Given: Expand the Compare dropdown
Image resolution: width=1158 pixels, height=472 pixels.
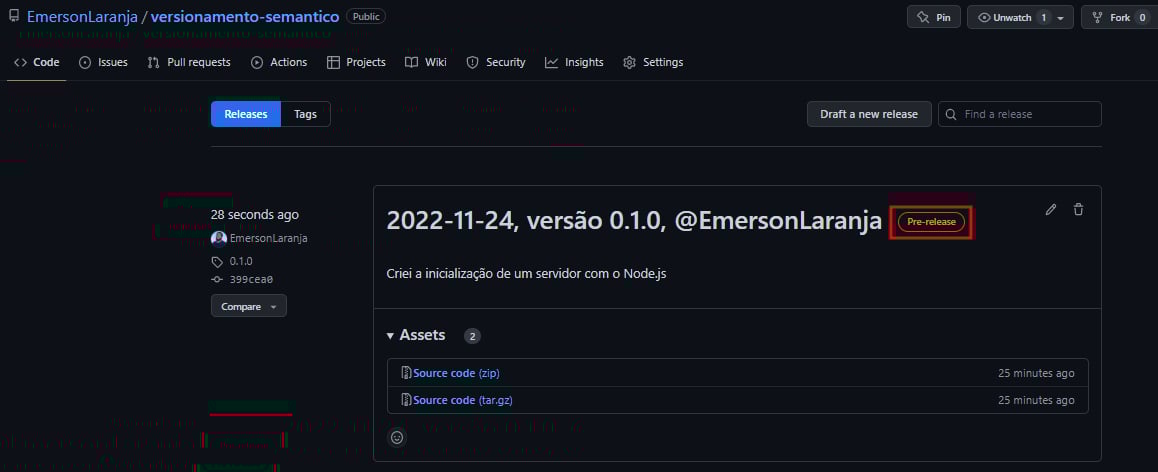Looking at the screenshot, I should 249,306.
